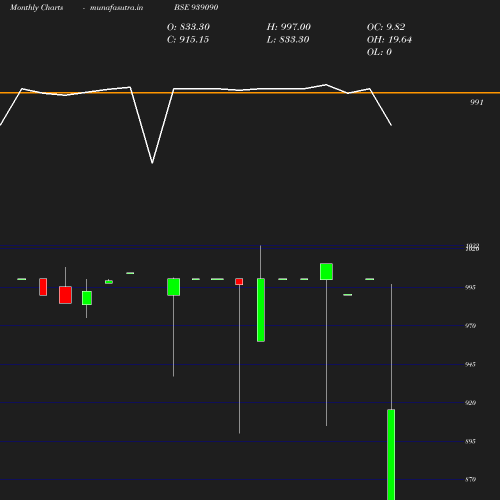Click the close value 'C: 915.15'
This screenshot has height=500, width=500.
188,40
